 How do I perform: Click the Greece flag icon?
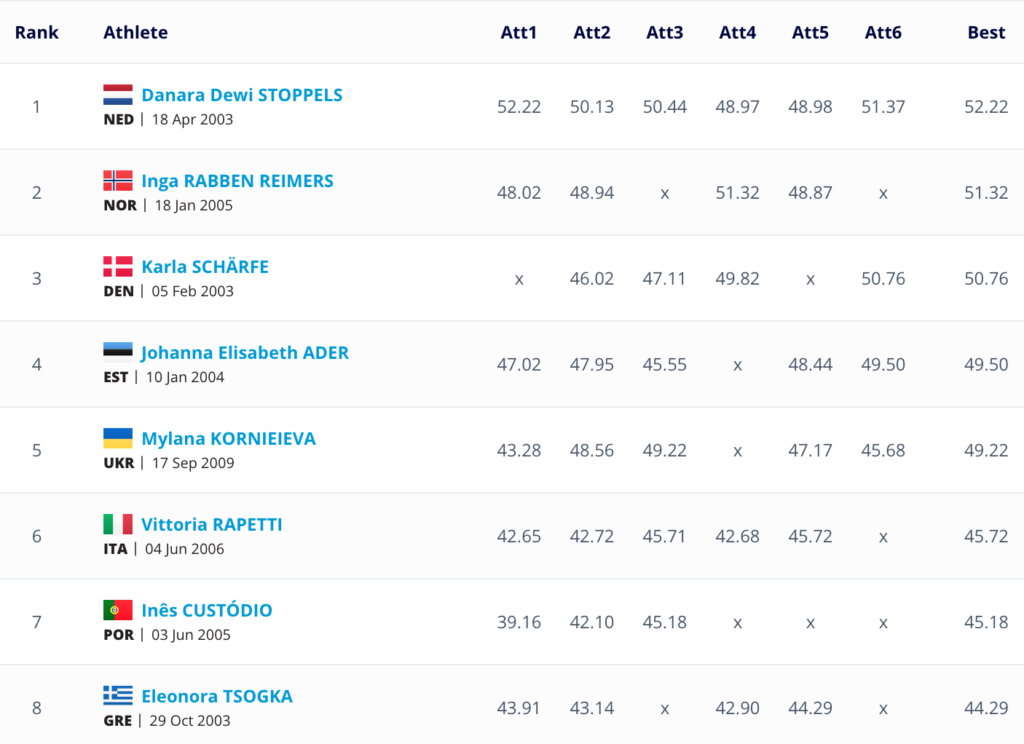point(118,696)
